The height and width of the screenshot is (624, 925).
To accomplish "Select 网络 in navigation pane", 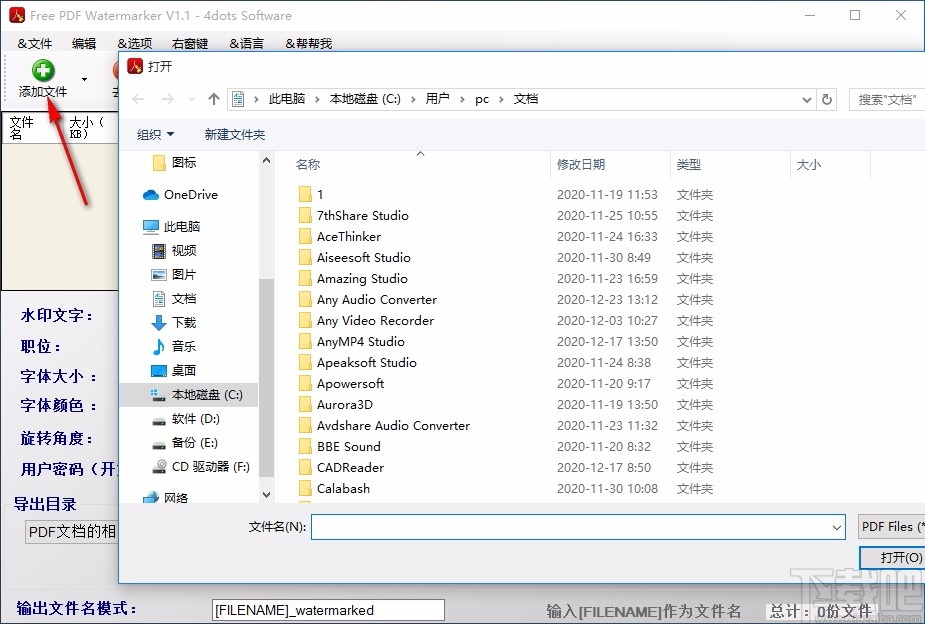I will pos(166,498).
